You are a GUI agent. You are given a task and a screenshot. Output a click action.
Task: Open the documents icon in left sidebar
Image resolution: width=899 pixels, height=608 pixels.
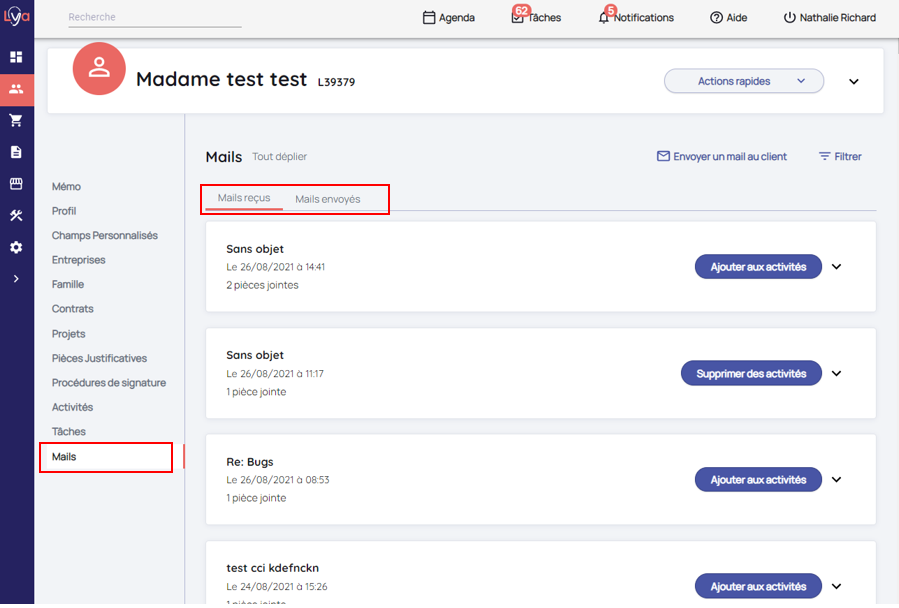[x=16, y=152]
